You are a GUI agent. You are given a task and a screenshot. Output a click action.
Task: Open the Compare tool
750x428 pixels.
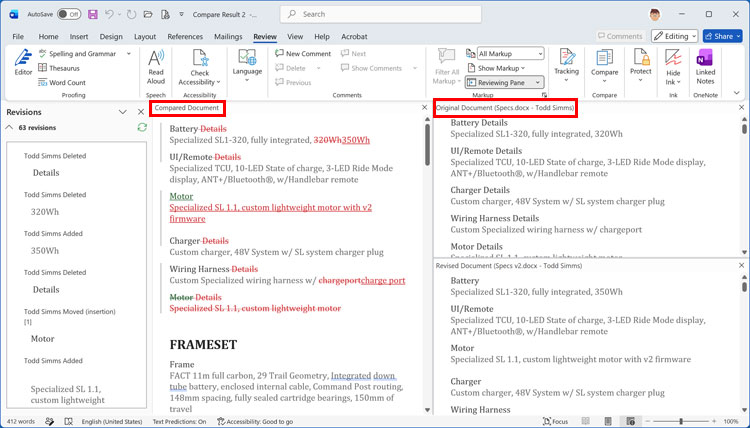(x=605, y=66)
